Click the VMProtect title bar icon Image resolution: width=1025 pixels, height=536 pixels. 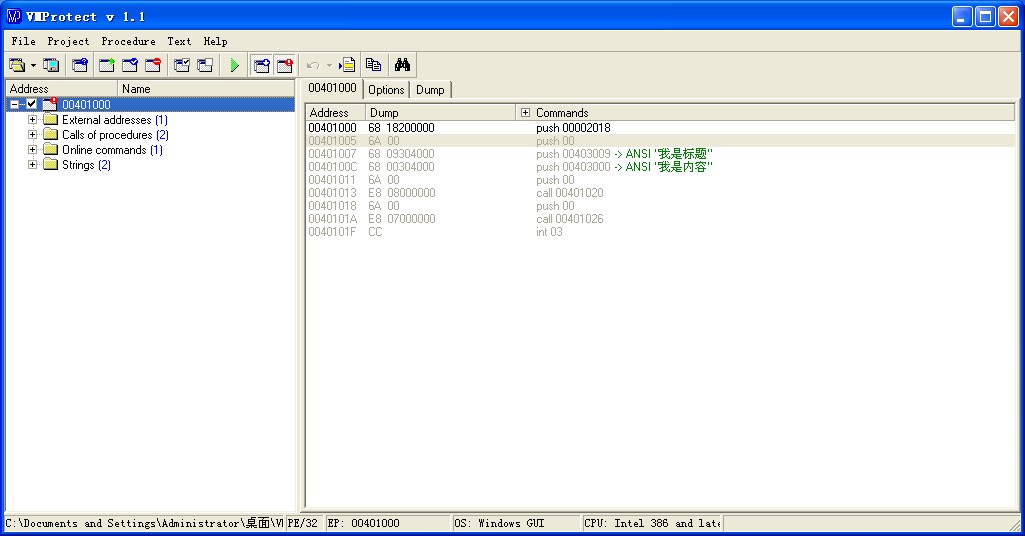14,16
